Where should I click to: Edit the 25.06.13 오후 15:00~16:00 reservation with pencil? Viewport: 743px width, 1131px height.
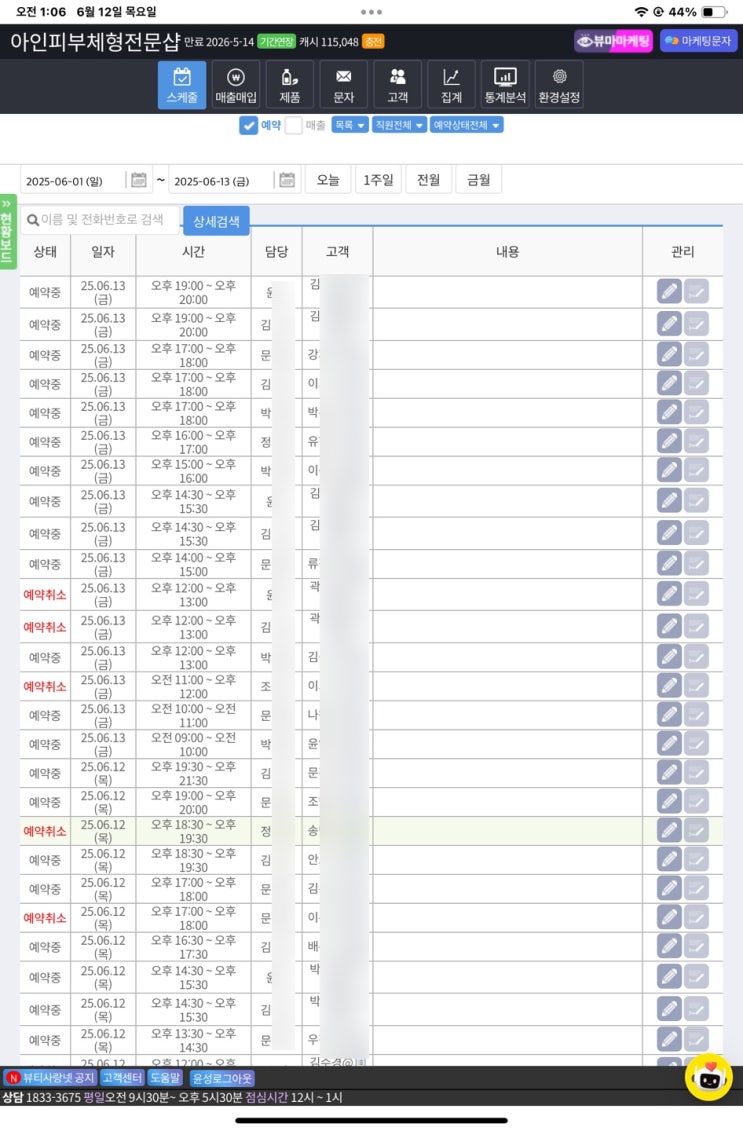pyautogui.click(x=669, y=470)
